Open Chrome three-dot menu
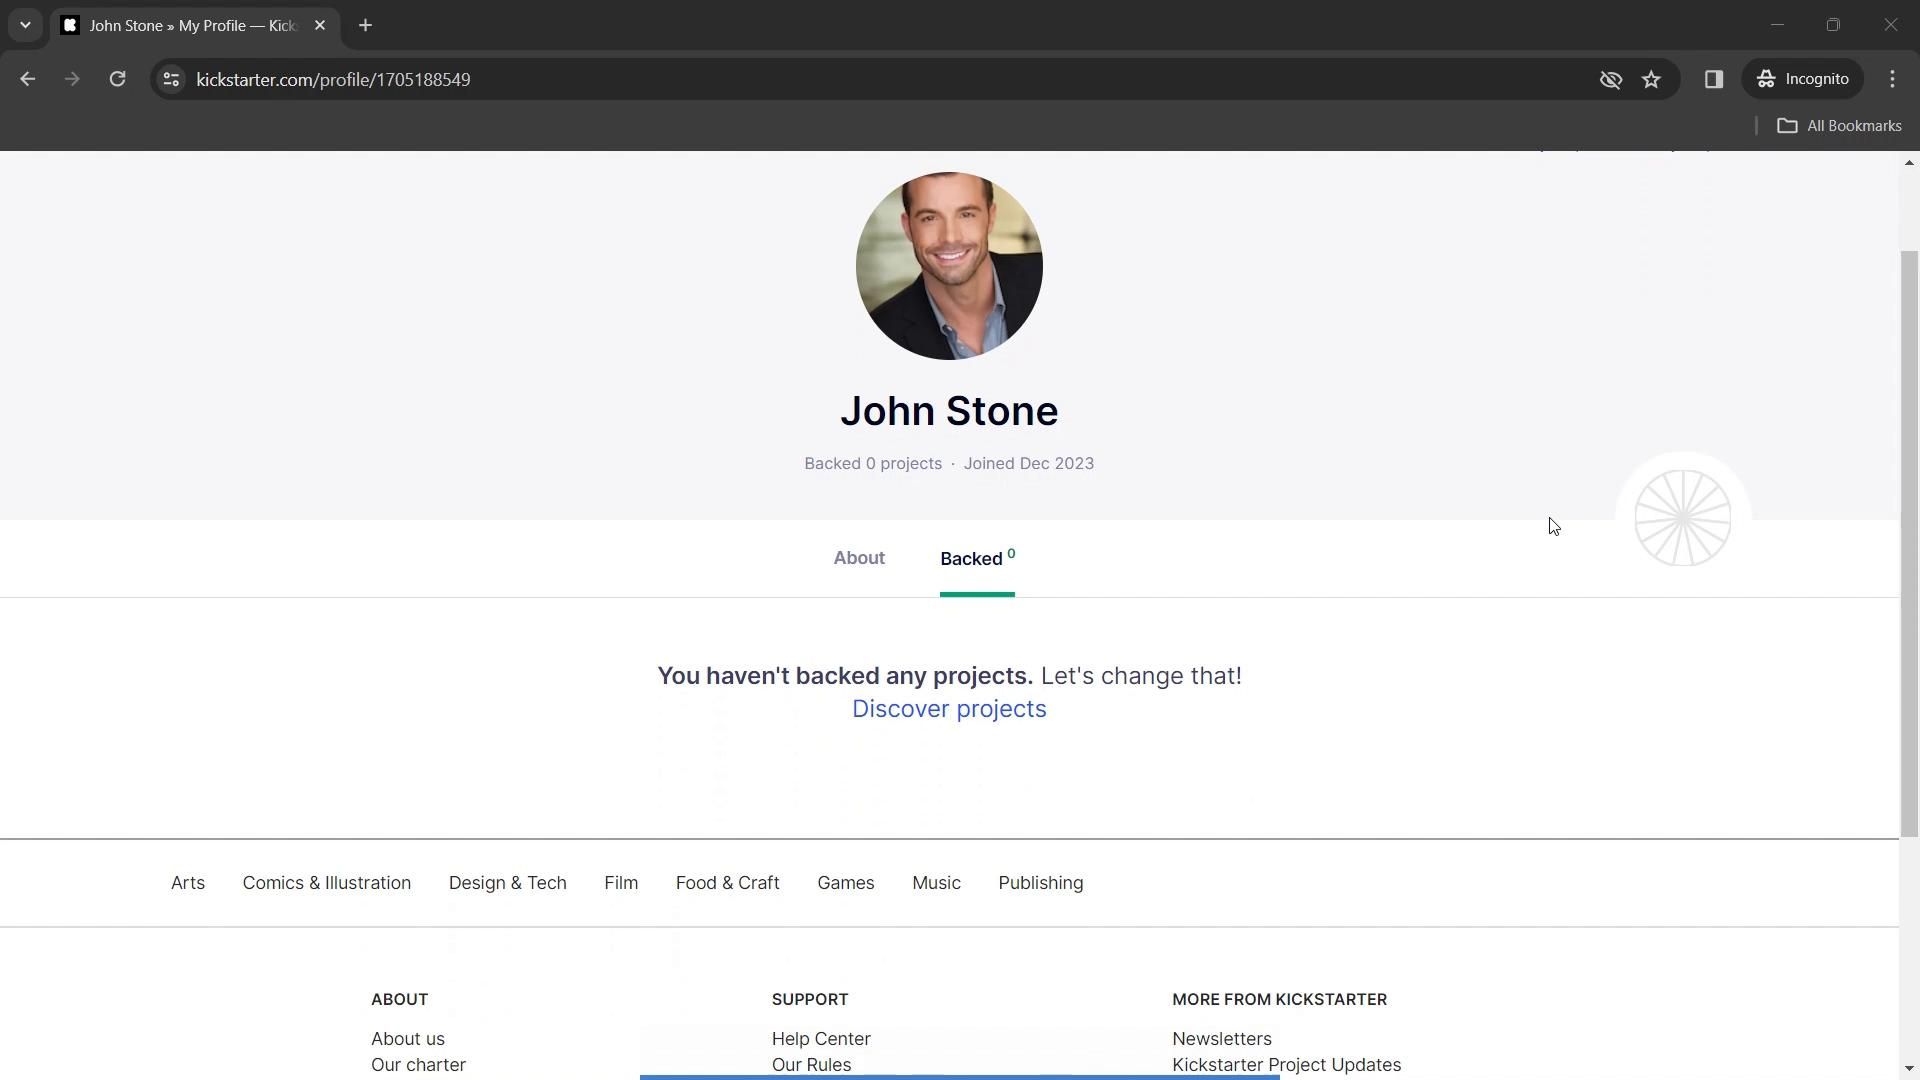Image resolution: width=1920 pixels, height=1080 pixels. [x=1892, y=79]
